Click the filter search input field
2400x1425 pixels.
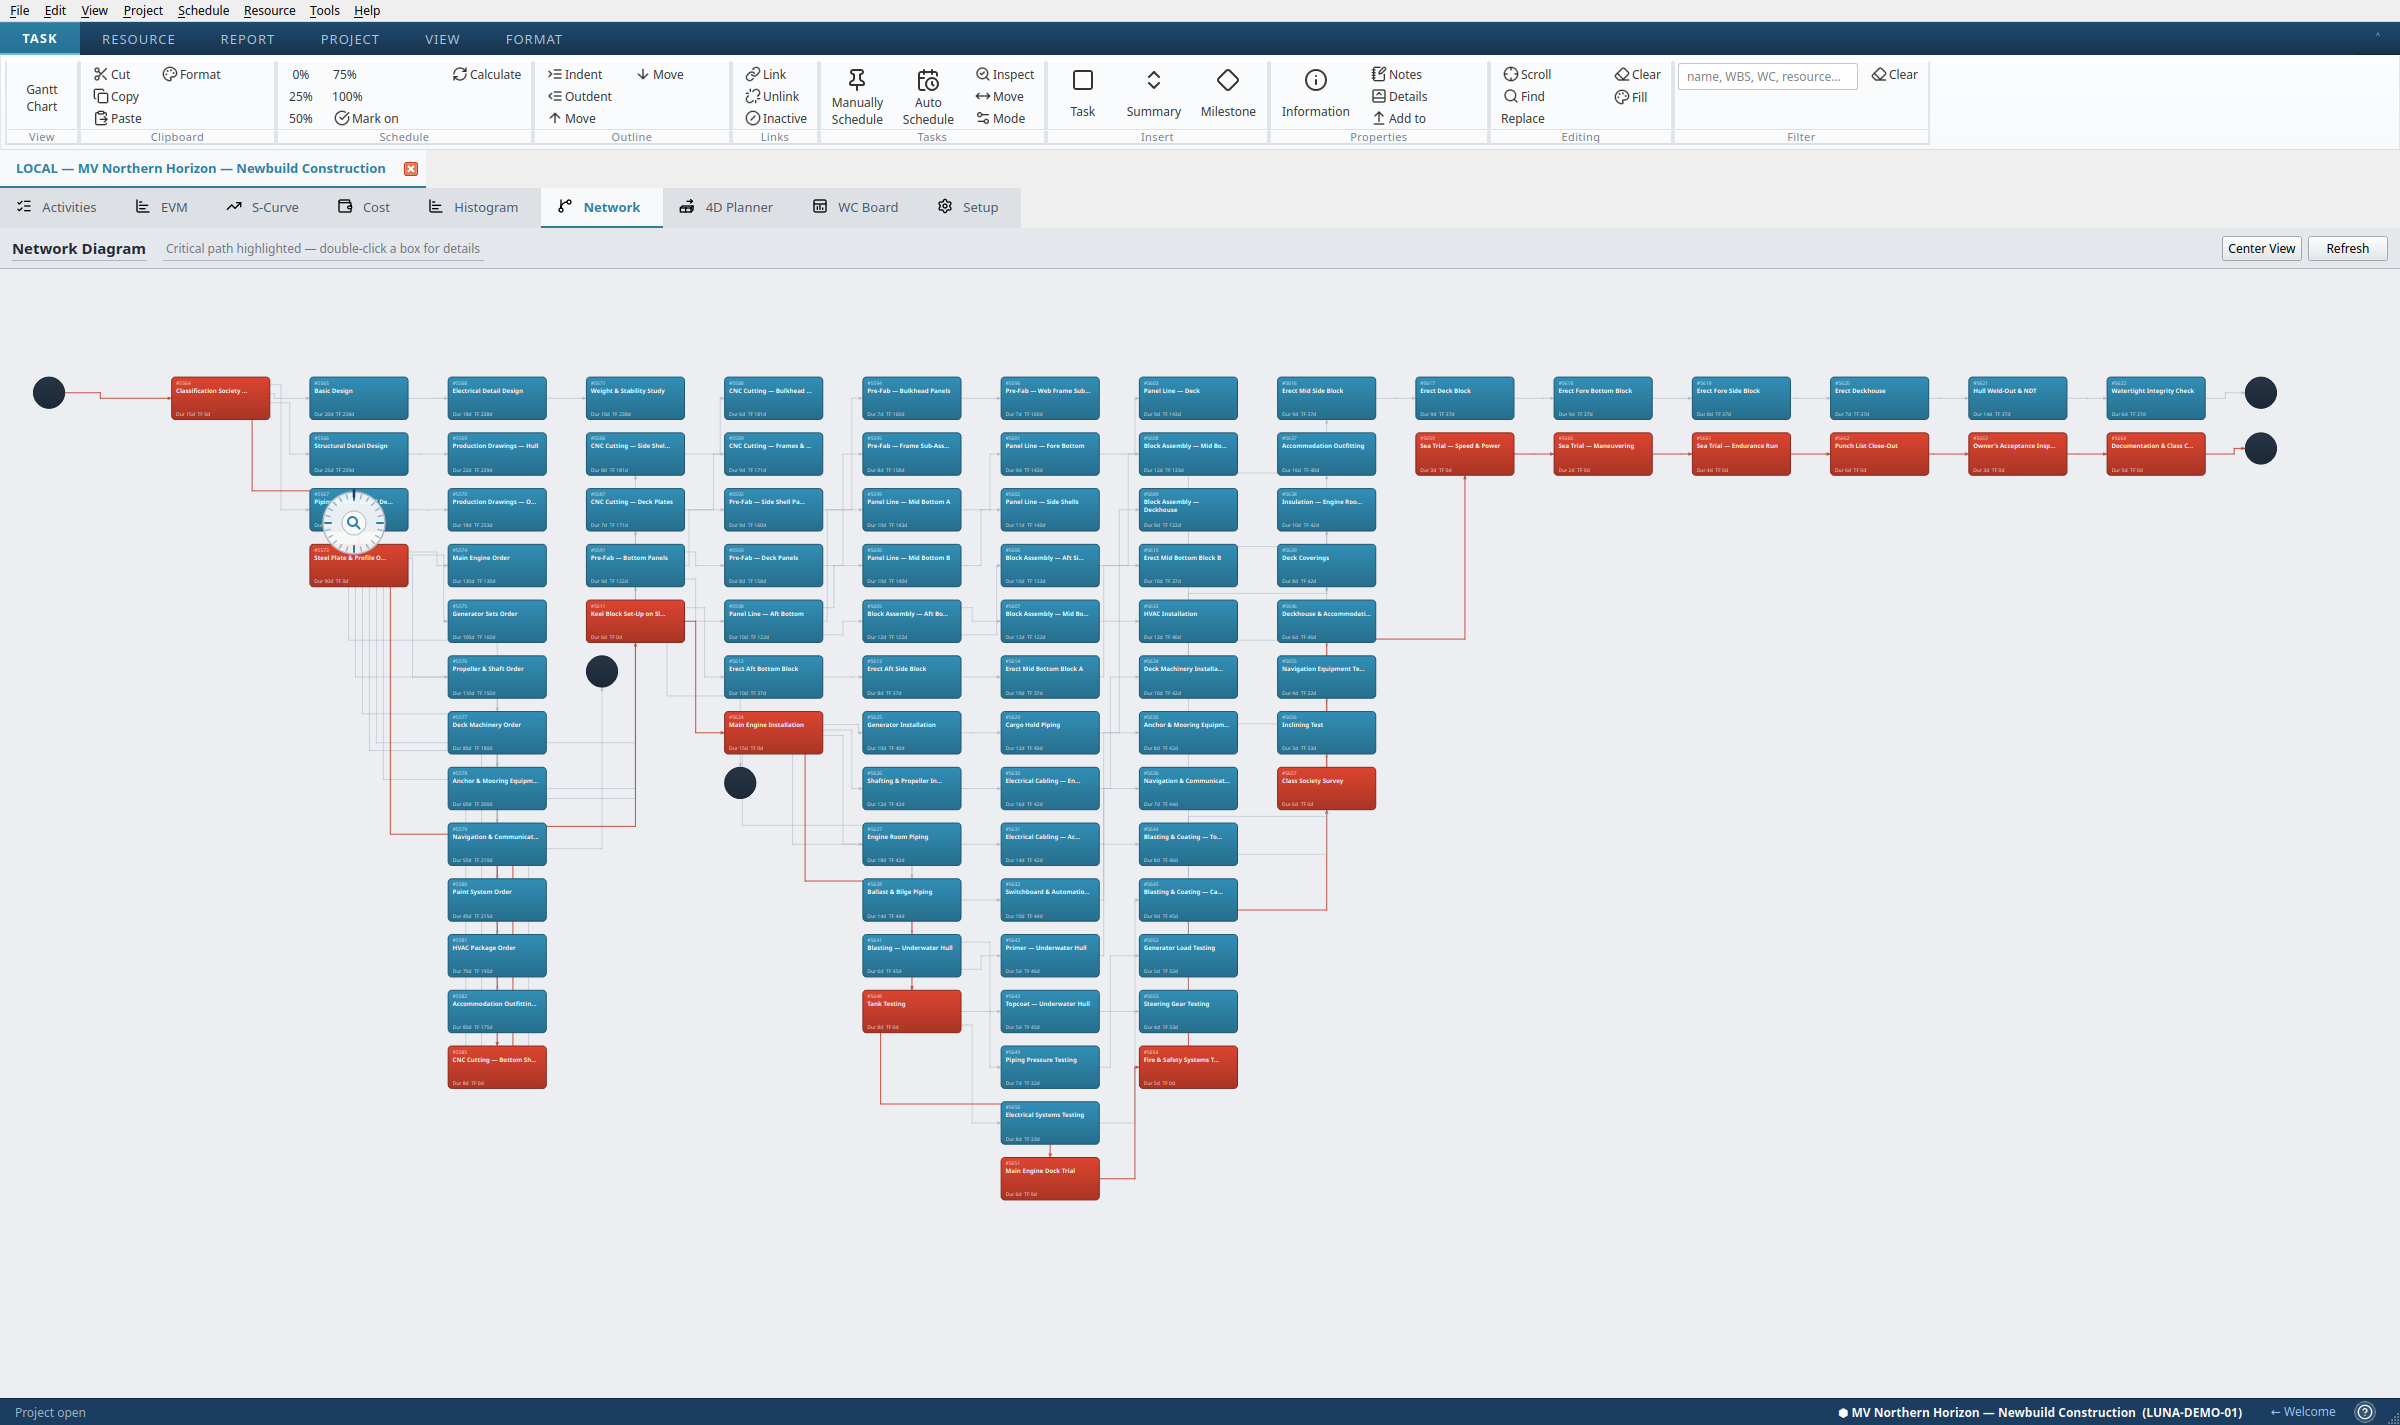(1767, 76)
